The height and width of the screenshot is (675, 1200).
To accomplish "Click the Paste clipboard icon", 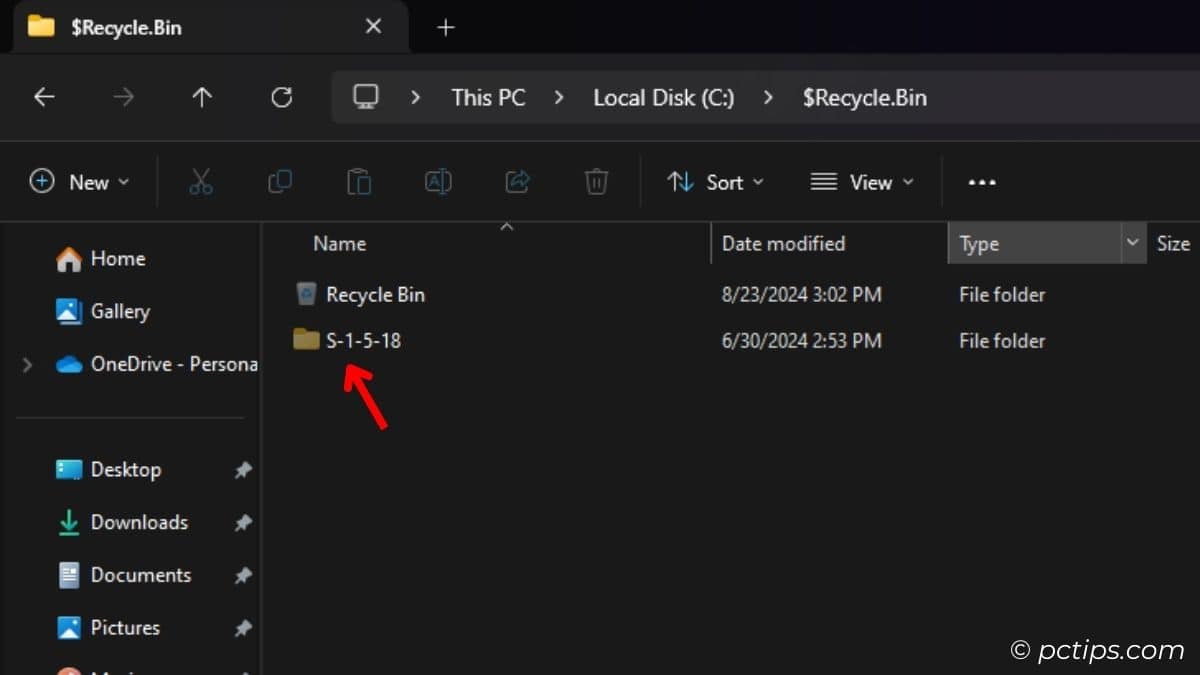I will click(359, 182).
